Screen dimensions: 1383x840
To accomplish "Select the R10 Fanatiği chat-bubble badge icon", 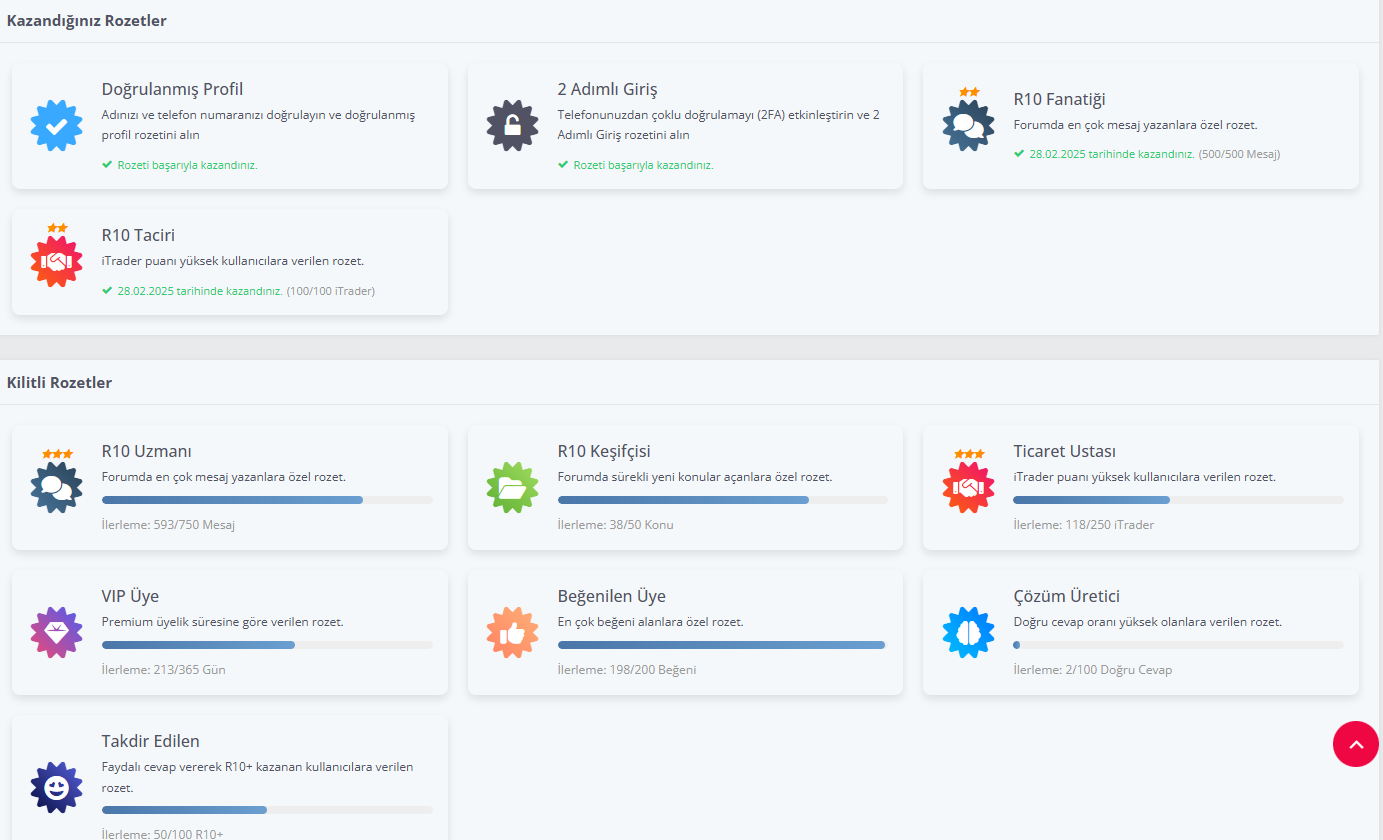I will (x=968, y=122).
